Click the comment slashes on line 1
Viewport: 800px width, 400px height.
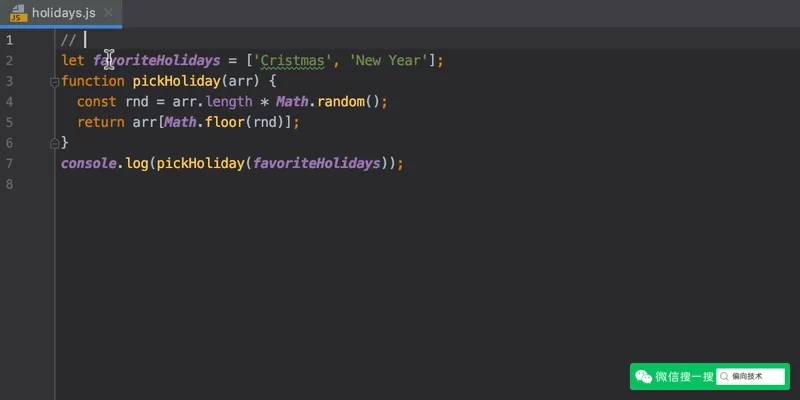tap(68, 40)
